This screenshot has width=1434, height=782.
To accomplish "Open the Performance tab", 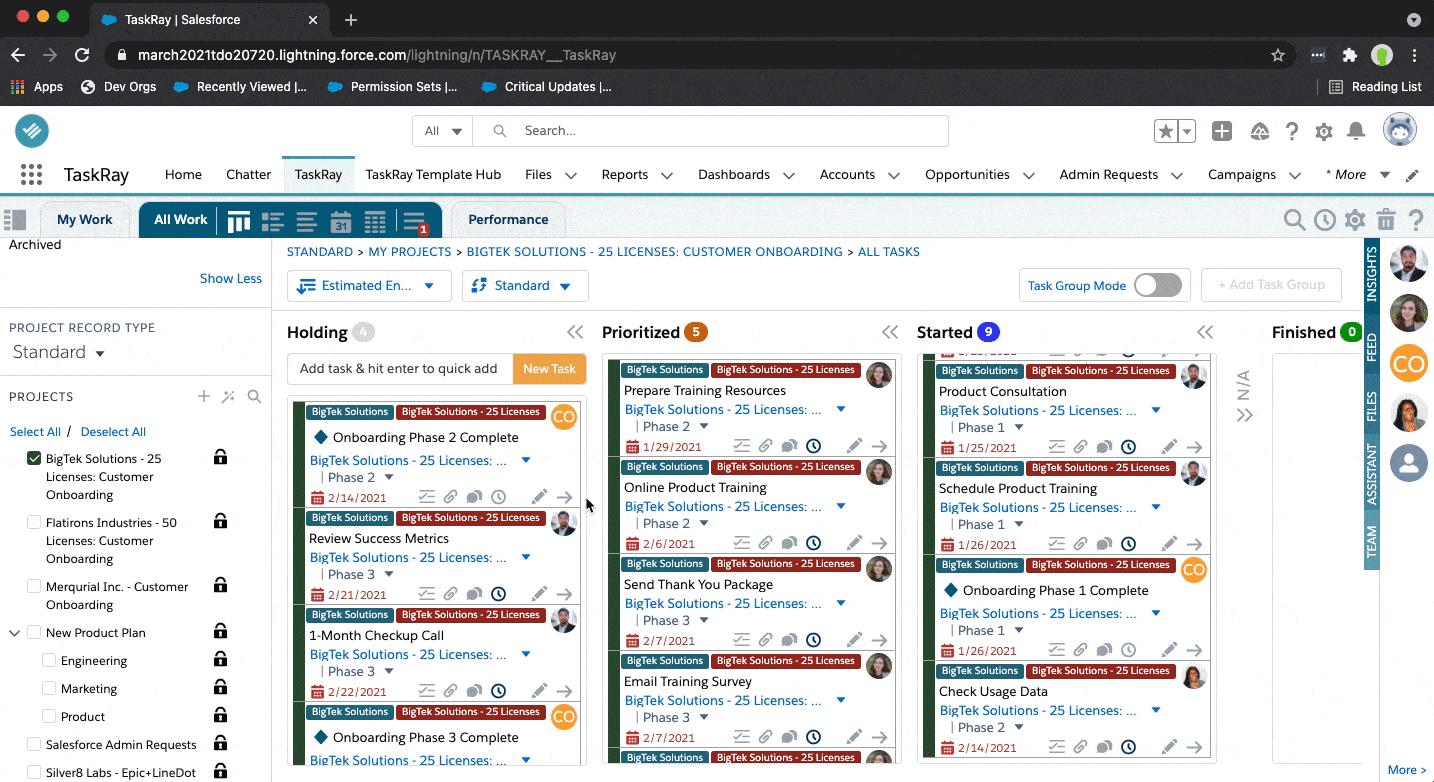I will pos(508,220).
